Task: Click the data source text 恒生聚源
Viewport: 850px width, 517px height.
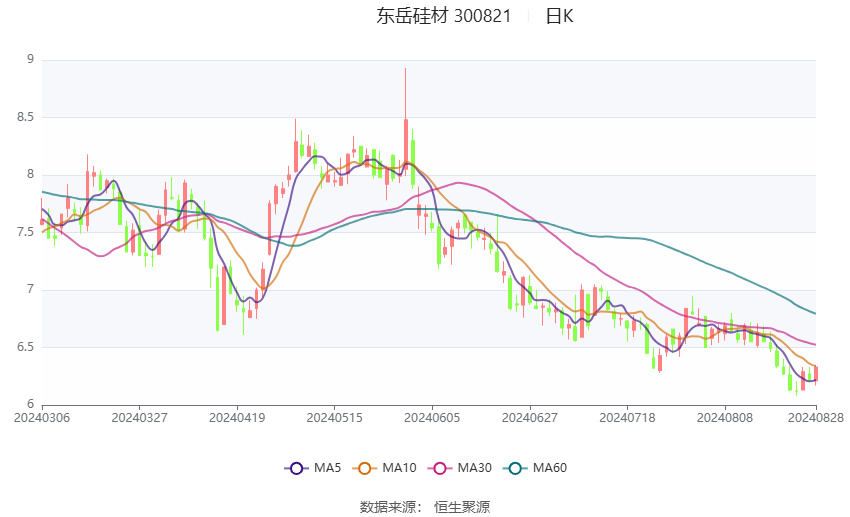Action: pos(462,507)
